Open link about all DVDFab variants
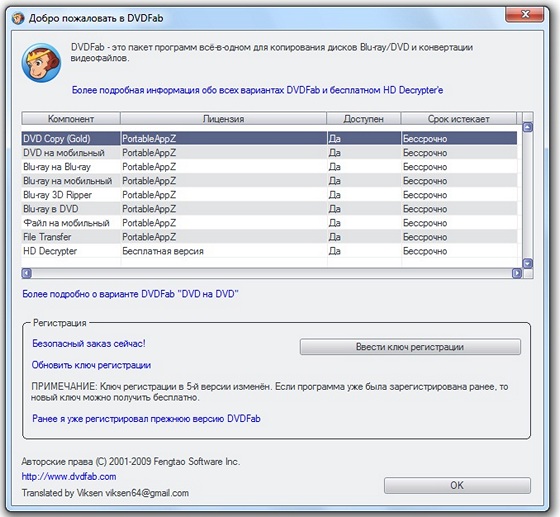Image resolution: width=560 pixels, height=517 pixels. [x=258, y=90]
